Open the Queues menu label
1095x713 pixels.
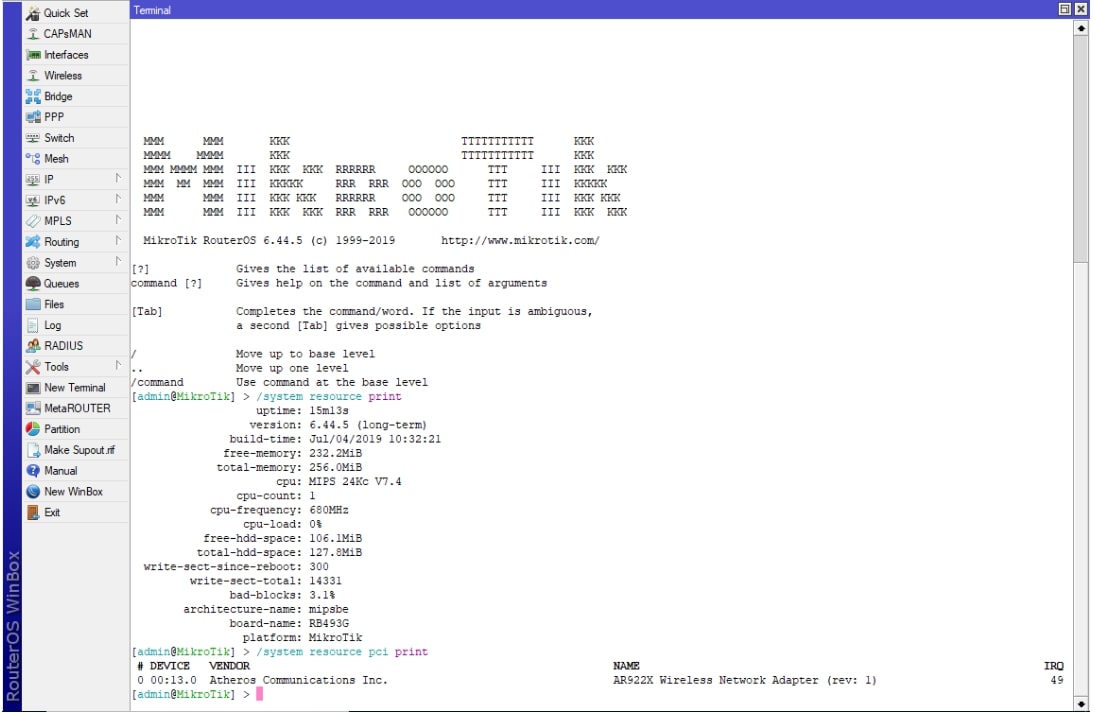[x=61, y=284]
